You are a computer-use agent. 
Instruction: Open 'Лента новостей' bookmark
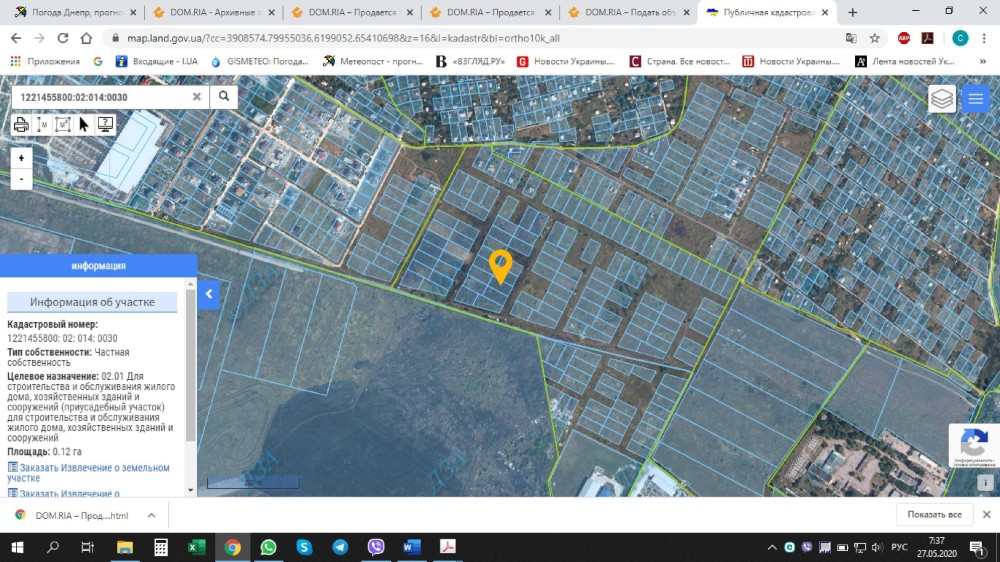click(906, 61)
